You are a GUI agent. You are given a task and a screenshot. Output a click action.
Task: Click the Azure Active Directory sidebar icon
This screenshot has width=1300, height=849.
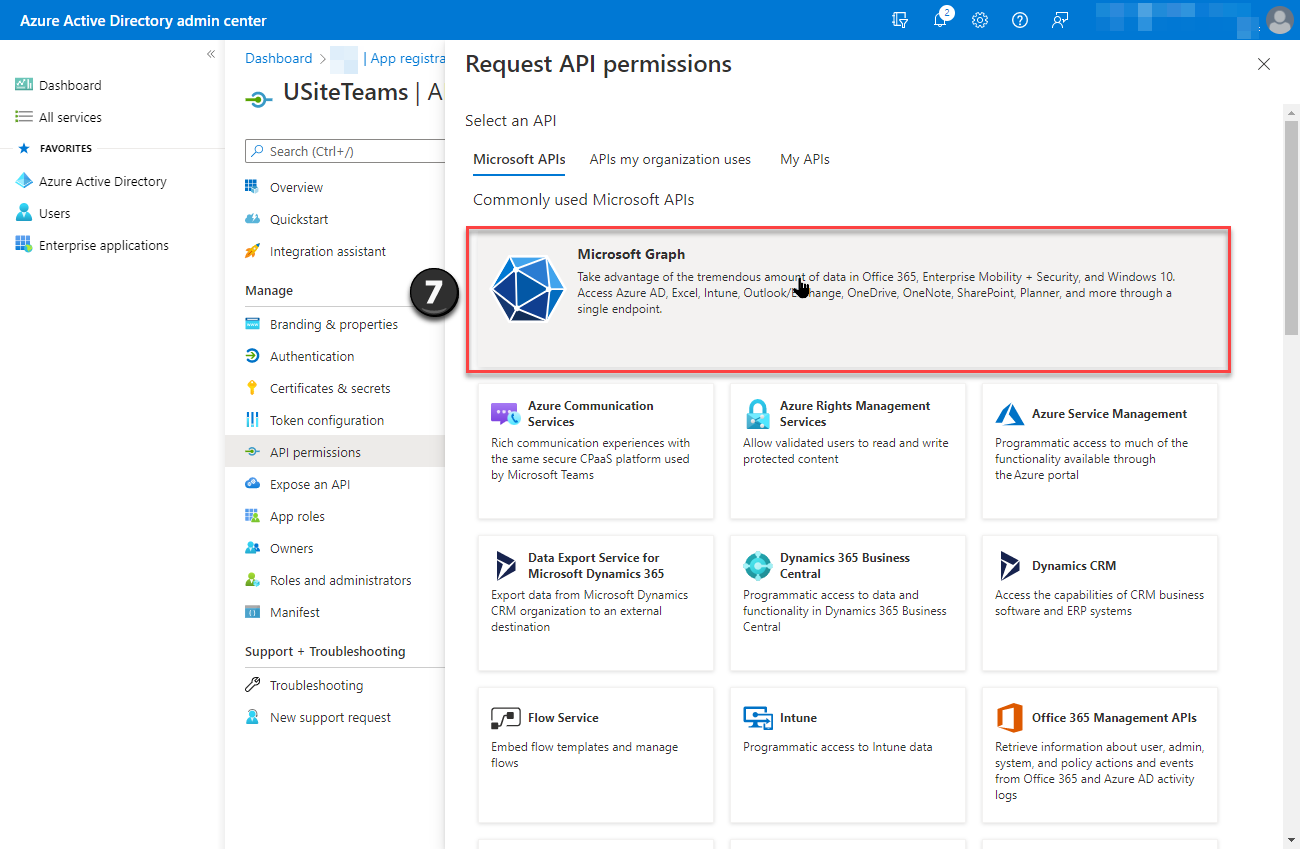point(24,181)
